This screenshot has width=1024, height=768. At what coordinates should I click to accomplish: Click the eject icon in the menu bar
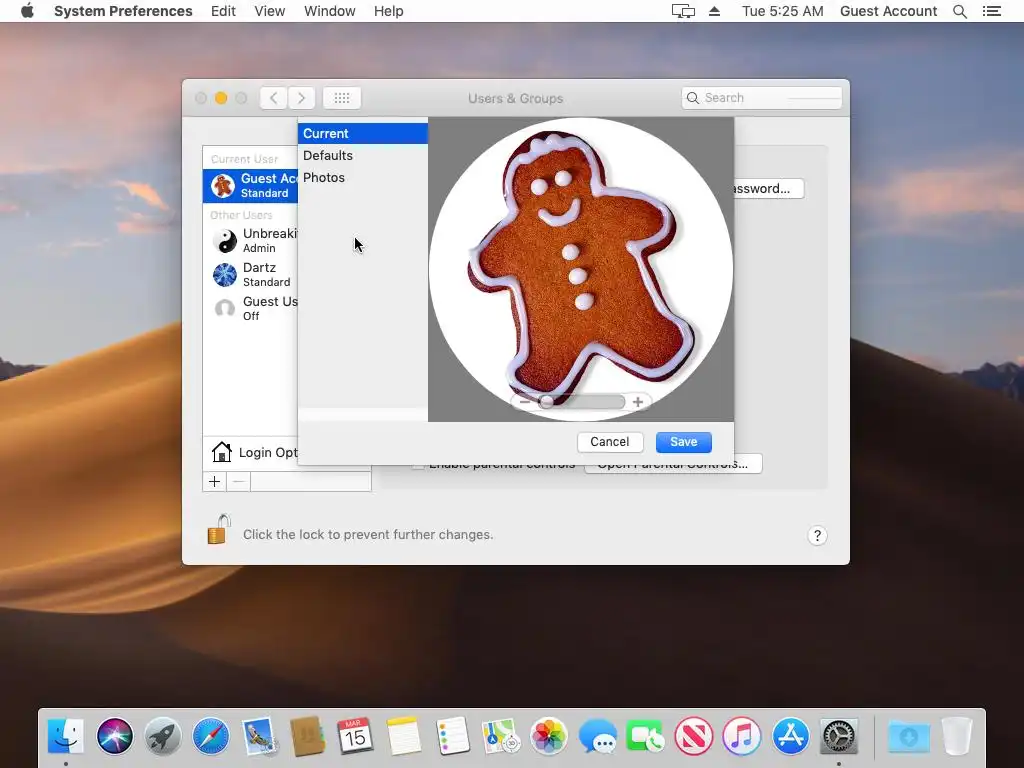pos(714,11)
